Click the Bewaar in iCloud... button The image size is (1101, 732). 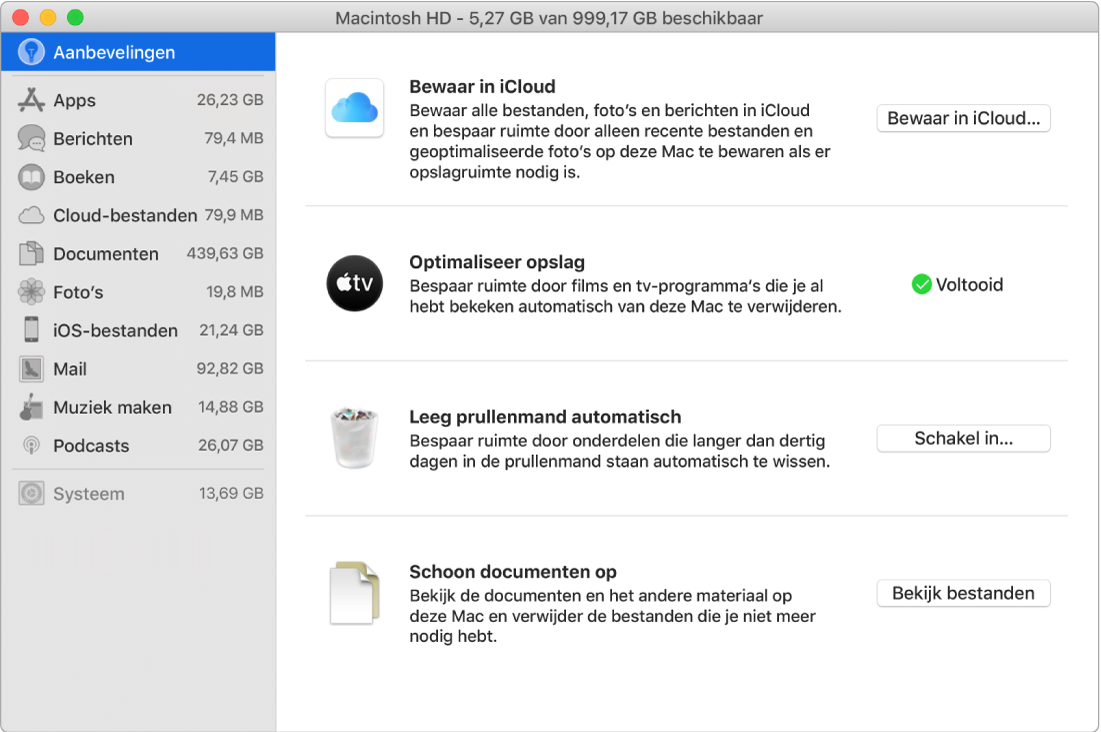click(x=963, y=118)
